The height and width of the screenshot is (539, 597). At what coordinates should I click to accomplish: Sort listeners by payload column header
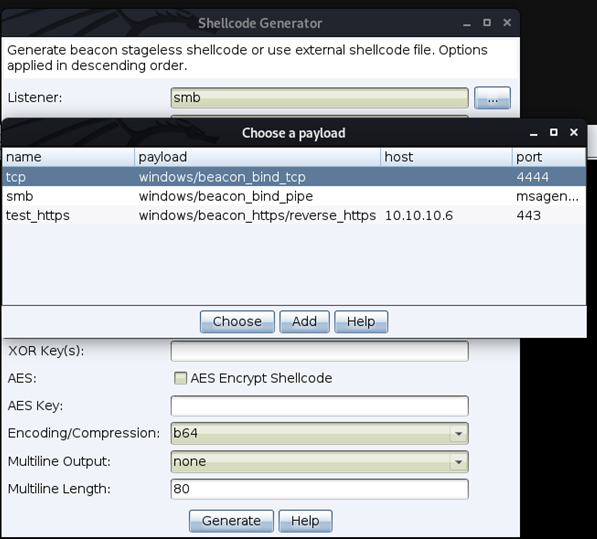[x=257, y=157]
